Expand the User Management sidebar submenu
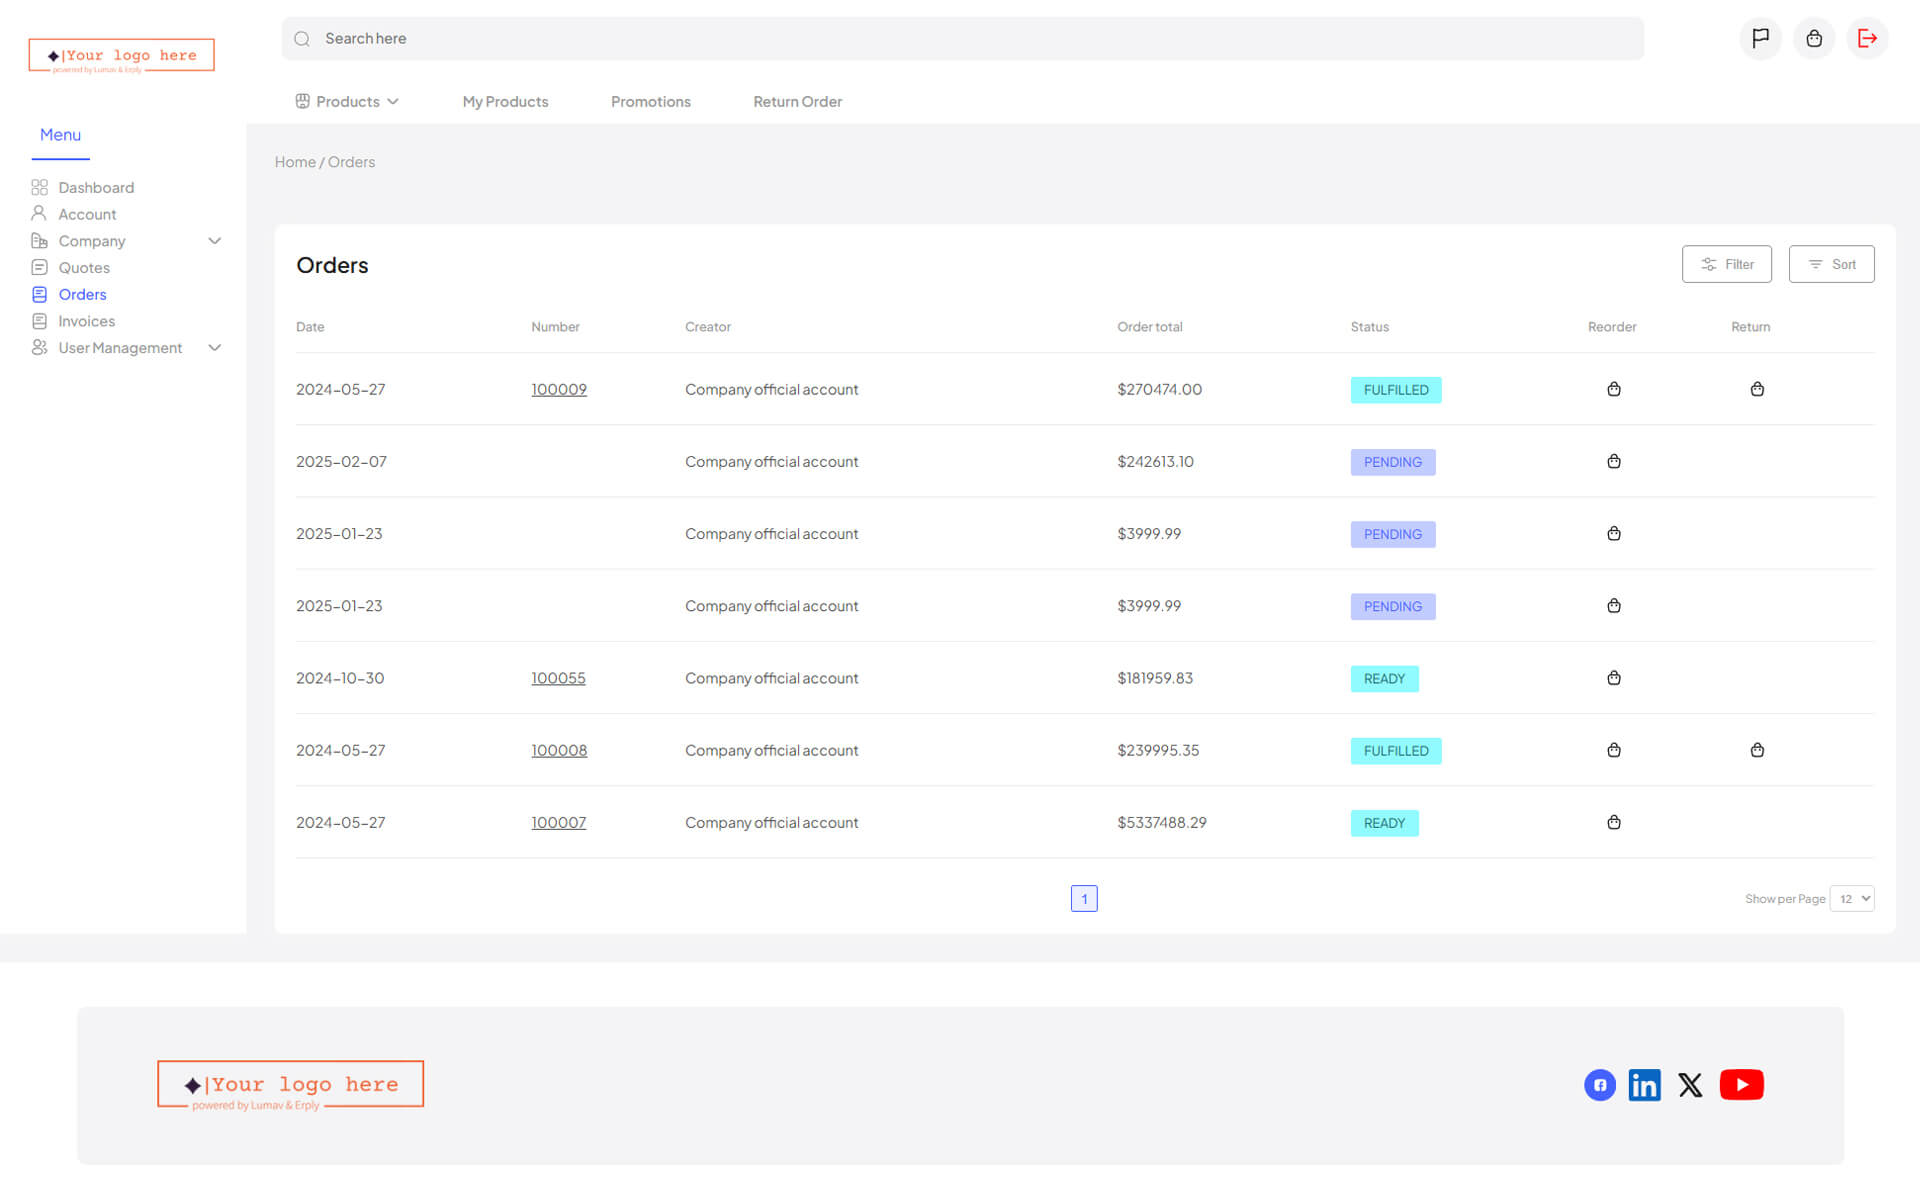Viewport: 1920px width, 1200px height. pos(214,348)
